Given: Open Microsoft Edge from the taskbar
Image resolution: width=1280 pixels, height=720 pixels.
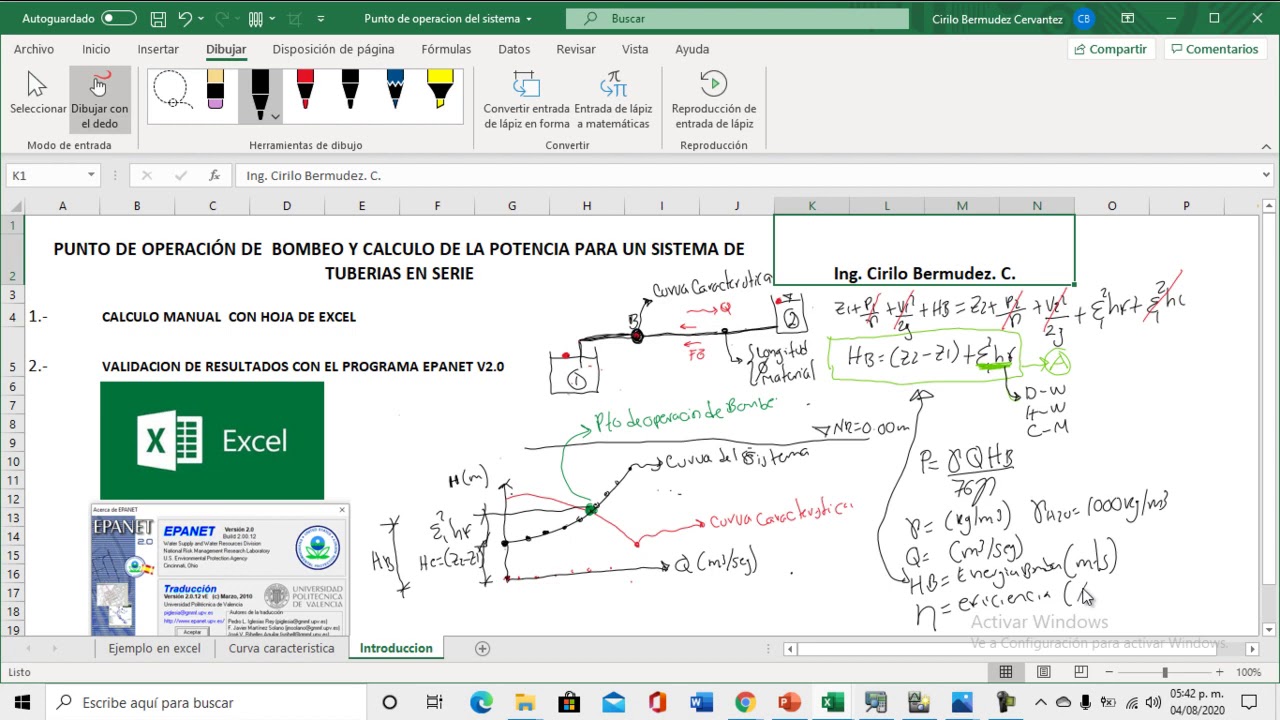Looking at the screenshot, I should [481, 702].
